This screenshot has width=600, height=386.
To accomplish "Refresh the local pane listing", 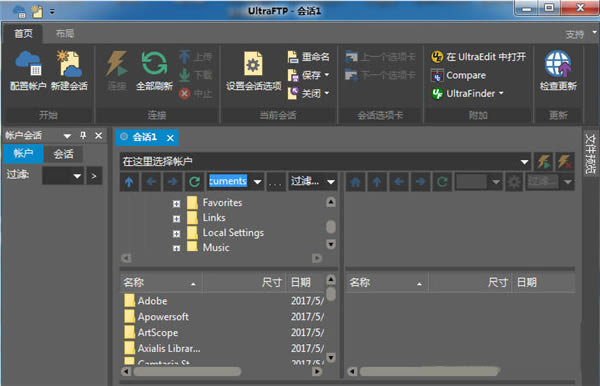I will pyautogui.click(x=194, y=182).
